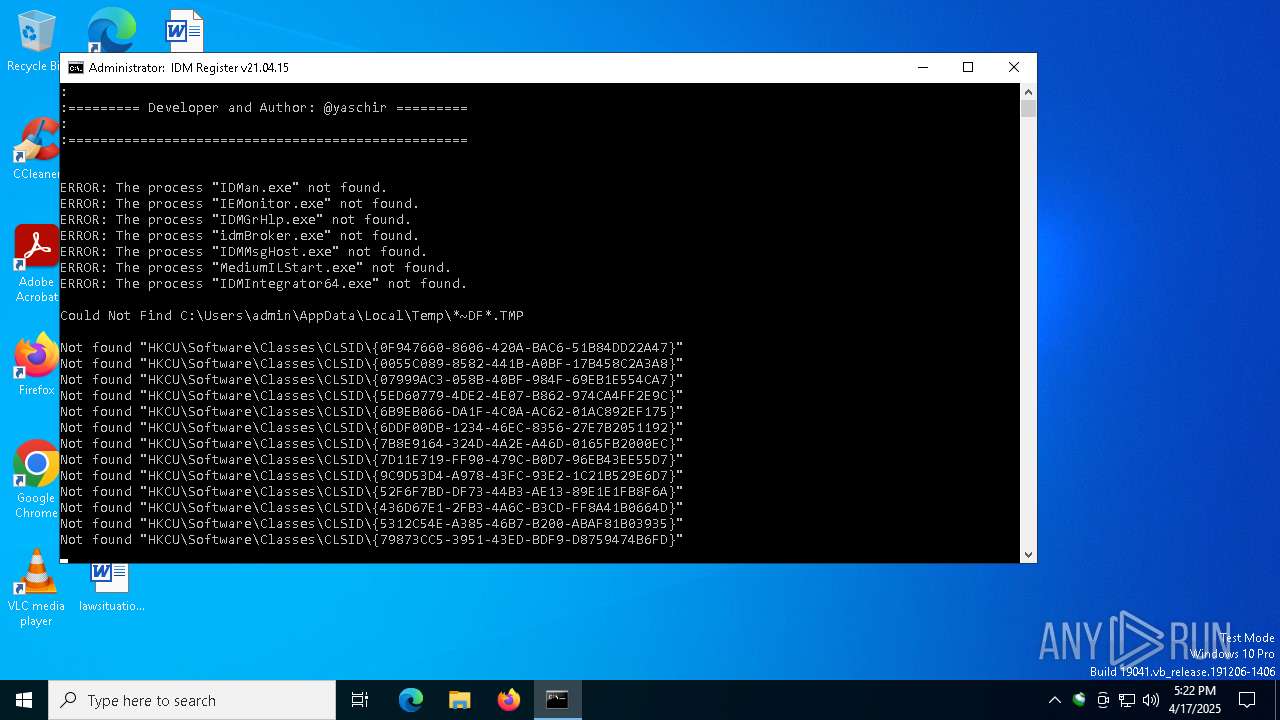1280x720 pixels.
Task: Click the "MediumILStart.exe" error line
Action: [x=256, y=268]
